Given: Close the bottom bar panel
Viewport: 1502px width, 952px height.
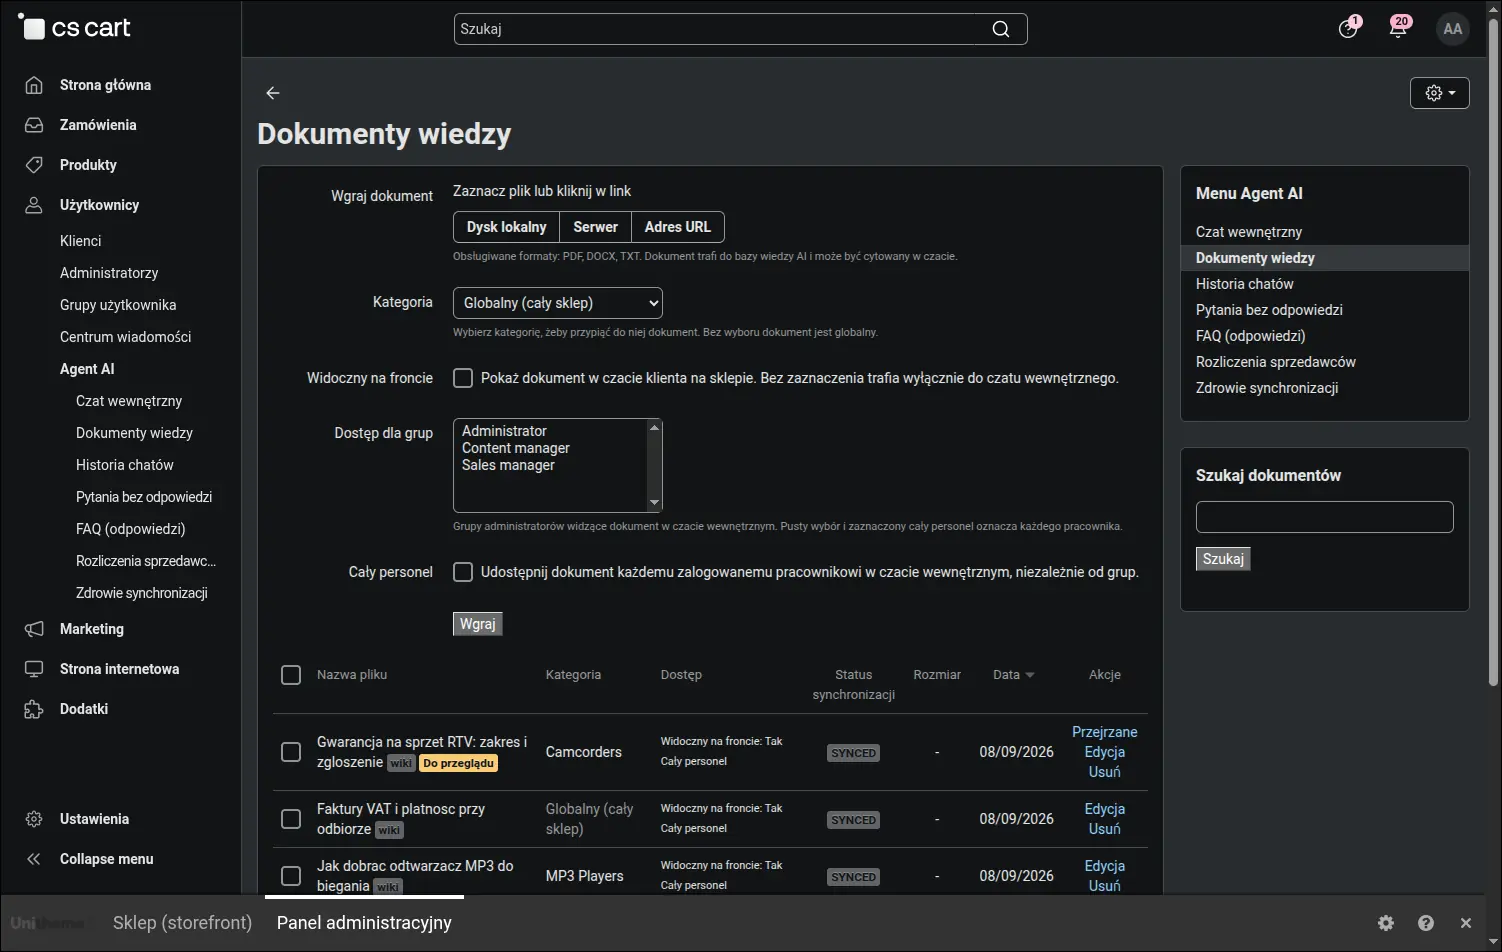Looking at the screenshot, I should point(1466,923).
